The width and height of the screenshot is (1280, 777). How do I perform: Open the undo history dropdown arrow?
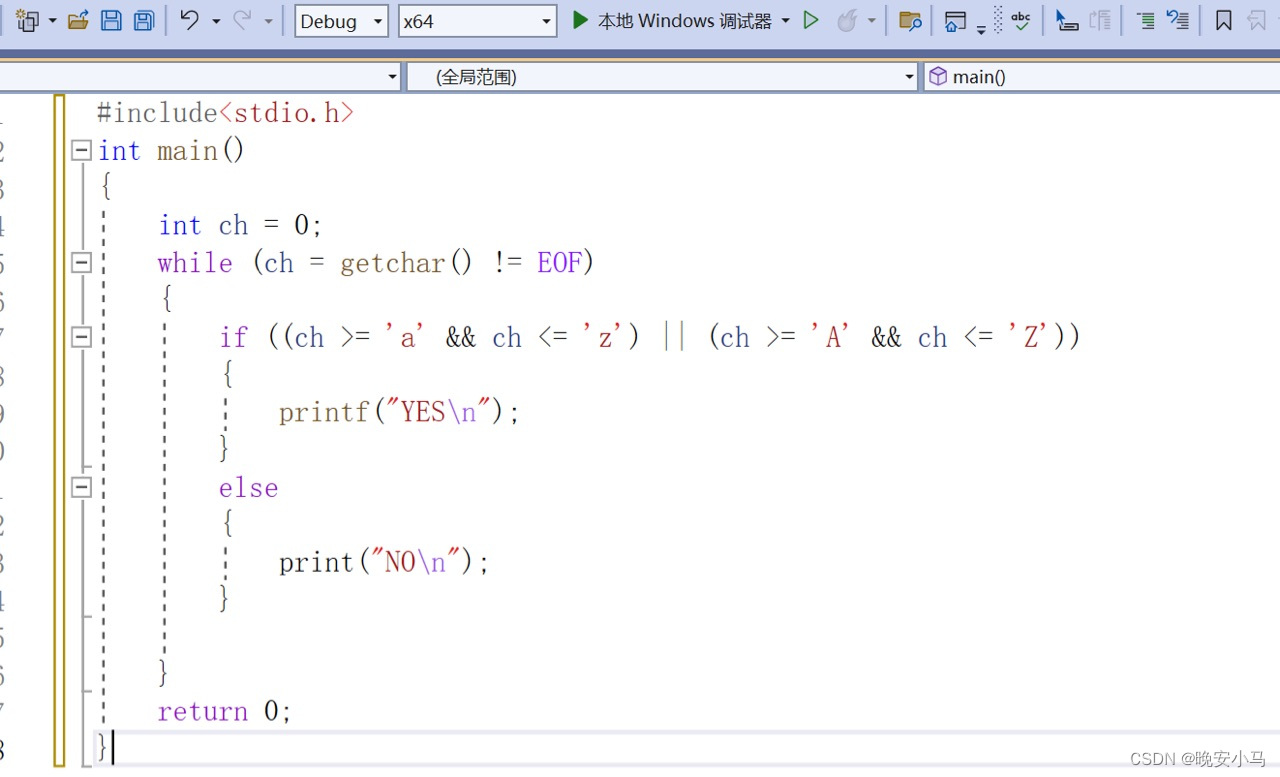coord(215,21)
